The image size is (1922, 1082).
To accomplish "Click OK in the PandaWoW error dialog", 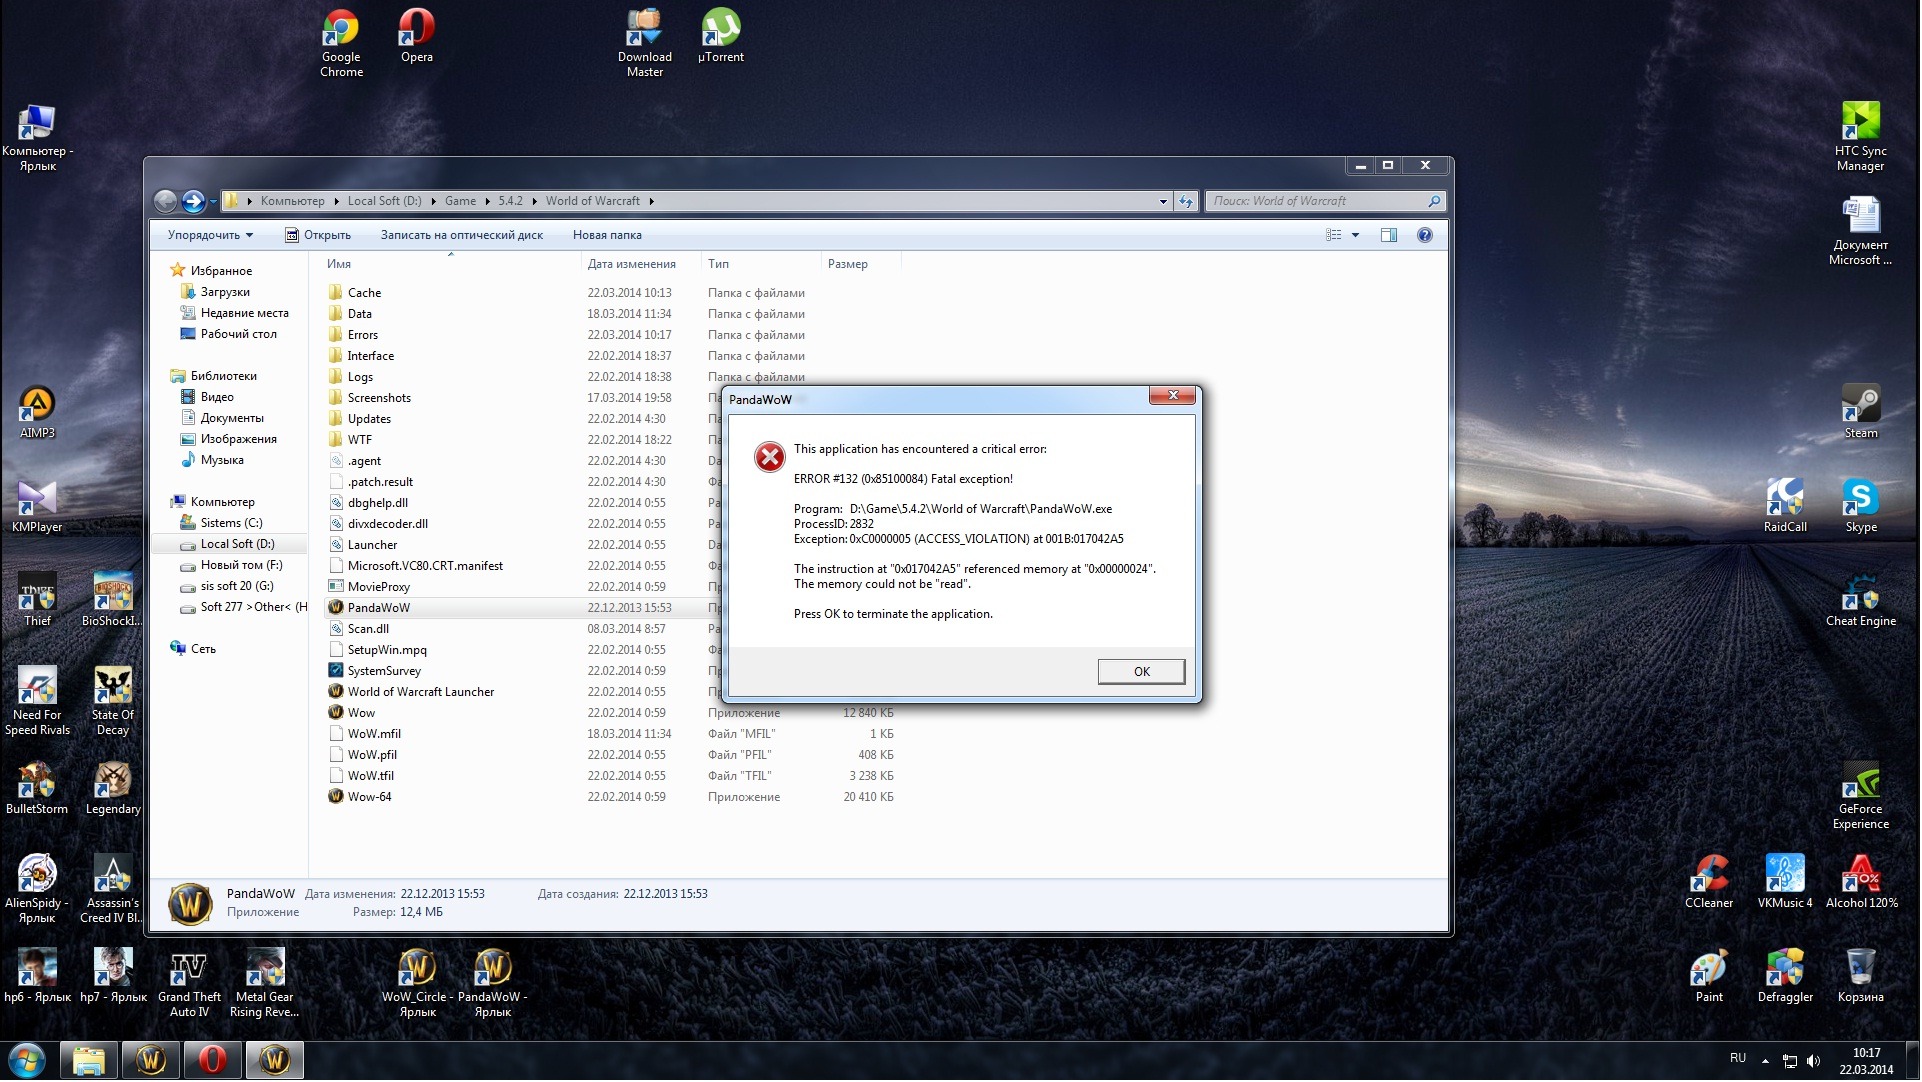I will click(x=1142, y=672).
